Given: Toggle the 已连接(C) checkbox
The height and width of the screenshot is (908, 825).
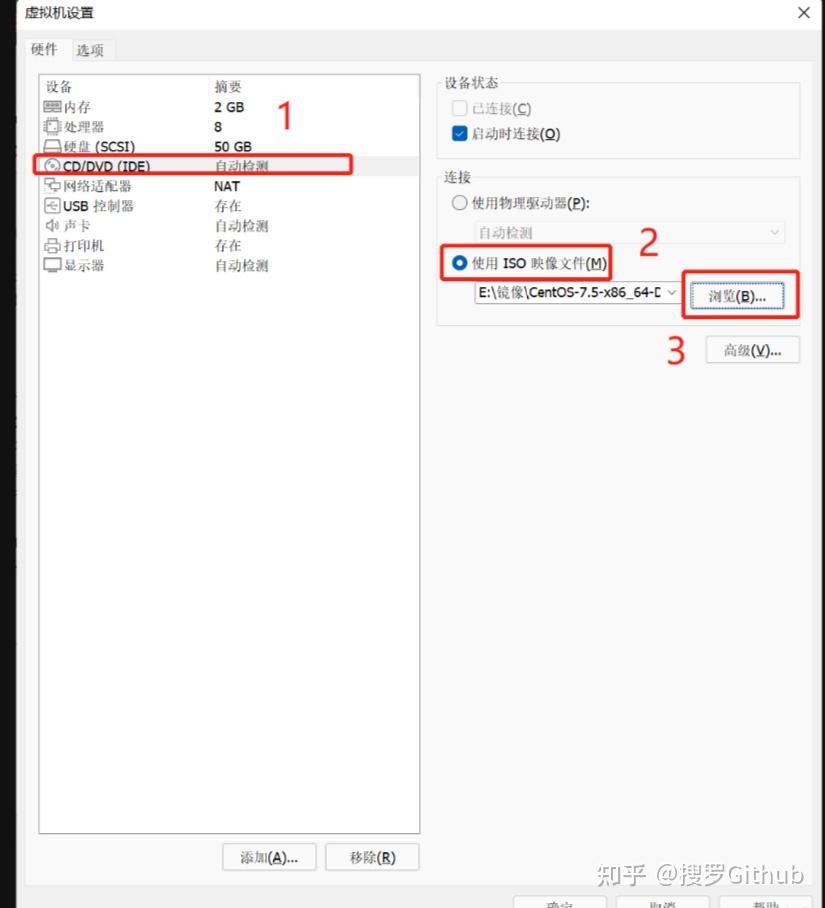Looking at the screenshot, I should [x=459, y=108].
